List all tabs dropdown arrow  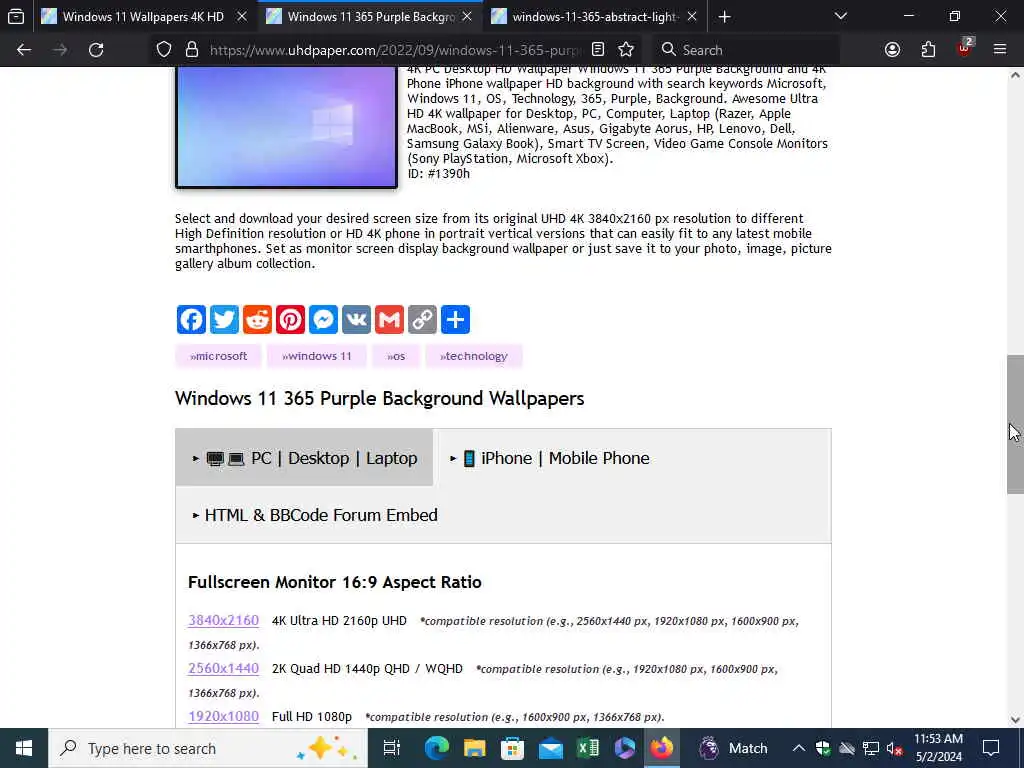coord(840,17)
